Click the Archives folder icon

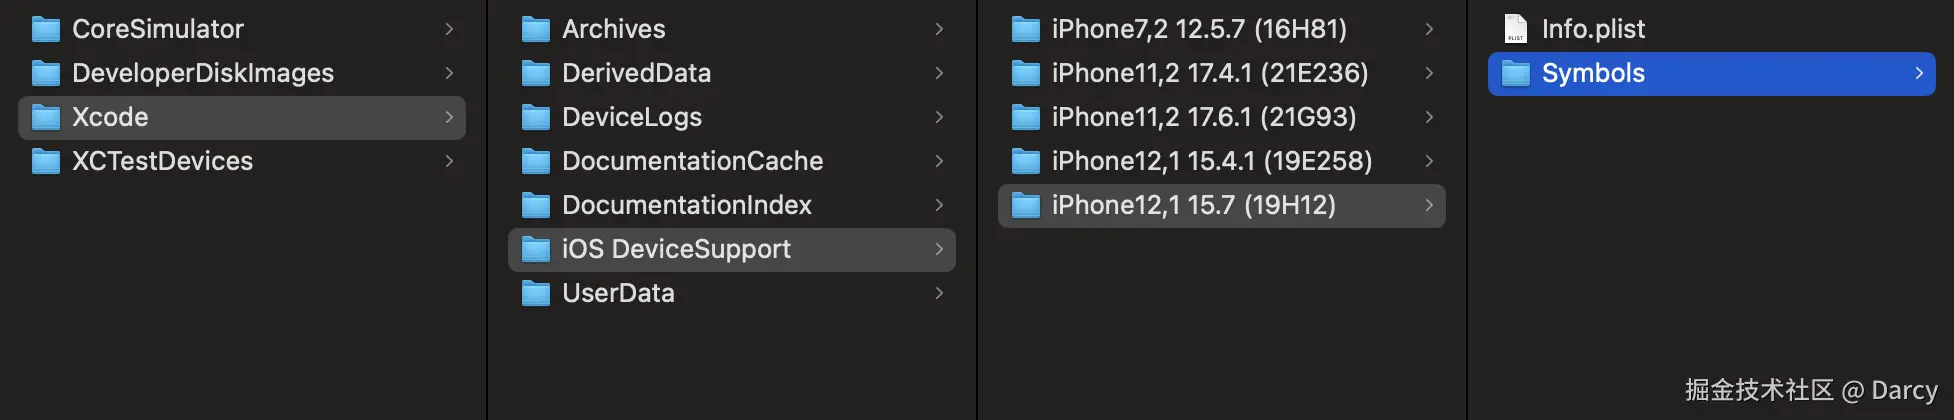[536, 30]
